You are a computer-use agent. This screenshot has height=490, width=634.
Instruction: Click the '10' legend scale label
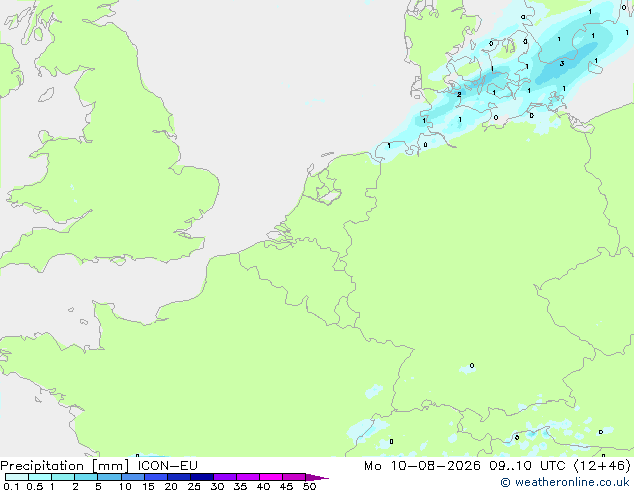(x=125, y=486)
